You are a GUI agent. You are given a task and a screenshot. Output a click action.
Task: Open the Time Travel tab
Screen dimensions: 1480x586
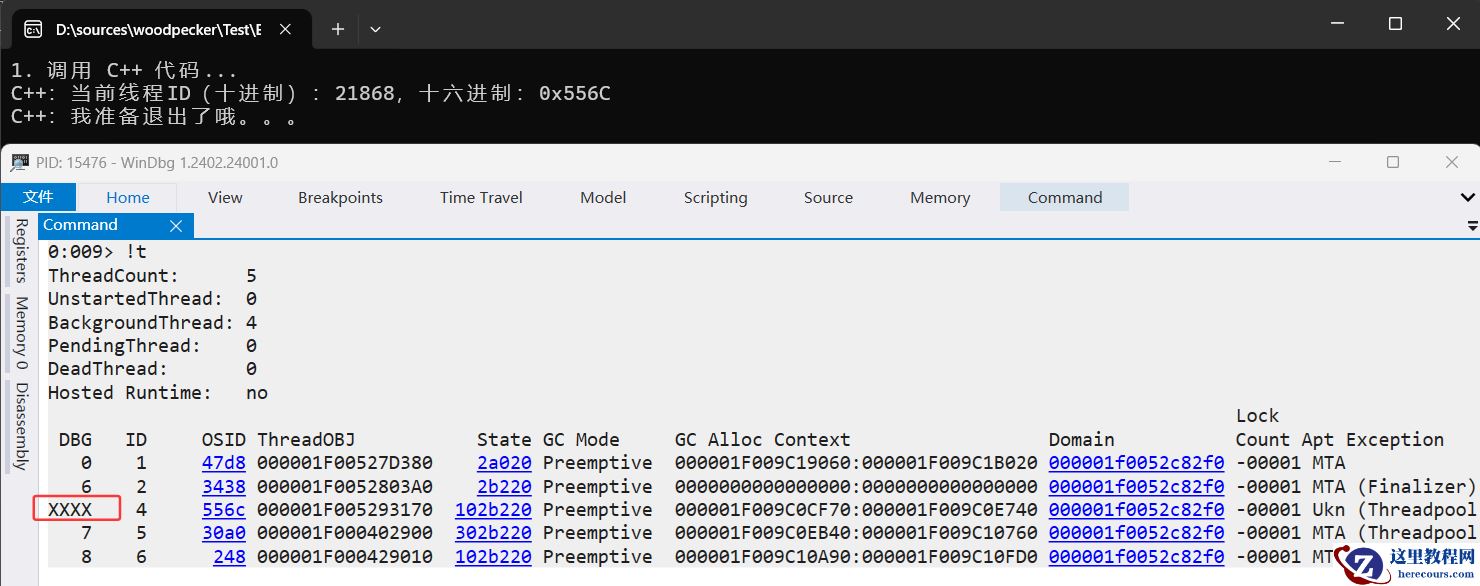481,197
